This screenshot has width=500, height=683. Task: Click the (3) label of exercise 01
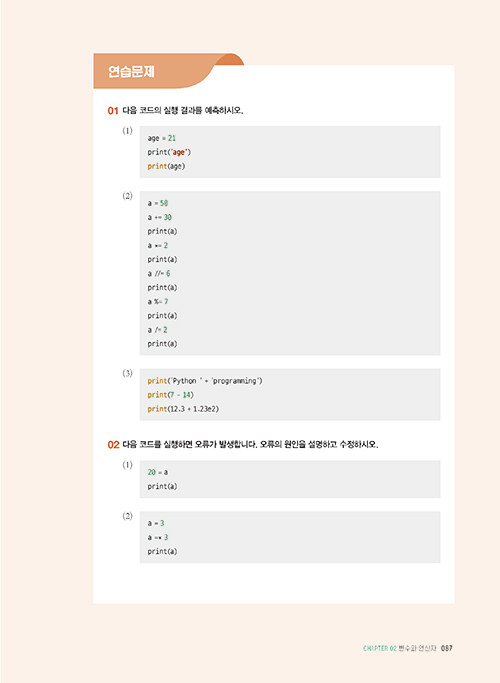pyautogui.click(x=127, y=373)
